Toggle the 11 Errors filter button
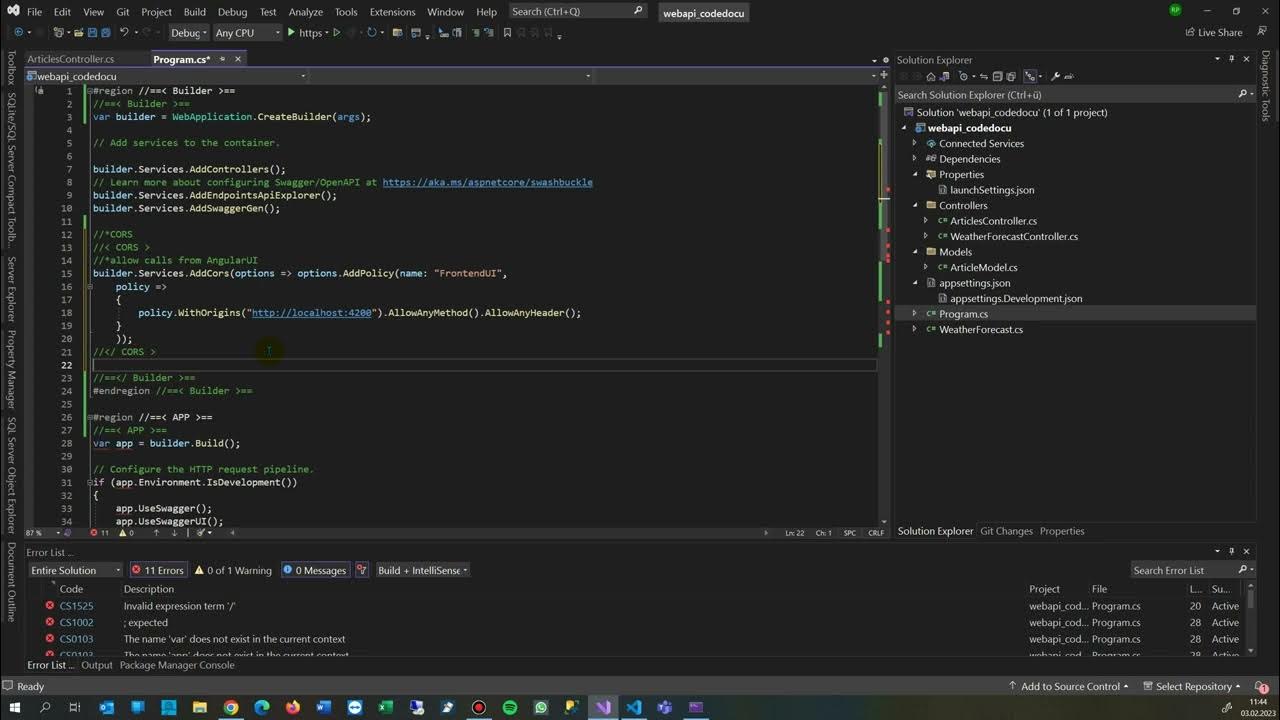This screenshot has width=1280, height=720. pos(158,570)
